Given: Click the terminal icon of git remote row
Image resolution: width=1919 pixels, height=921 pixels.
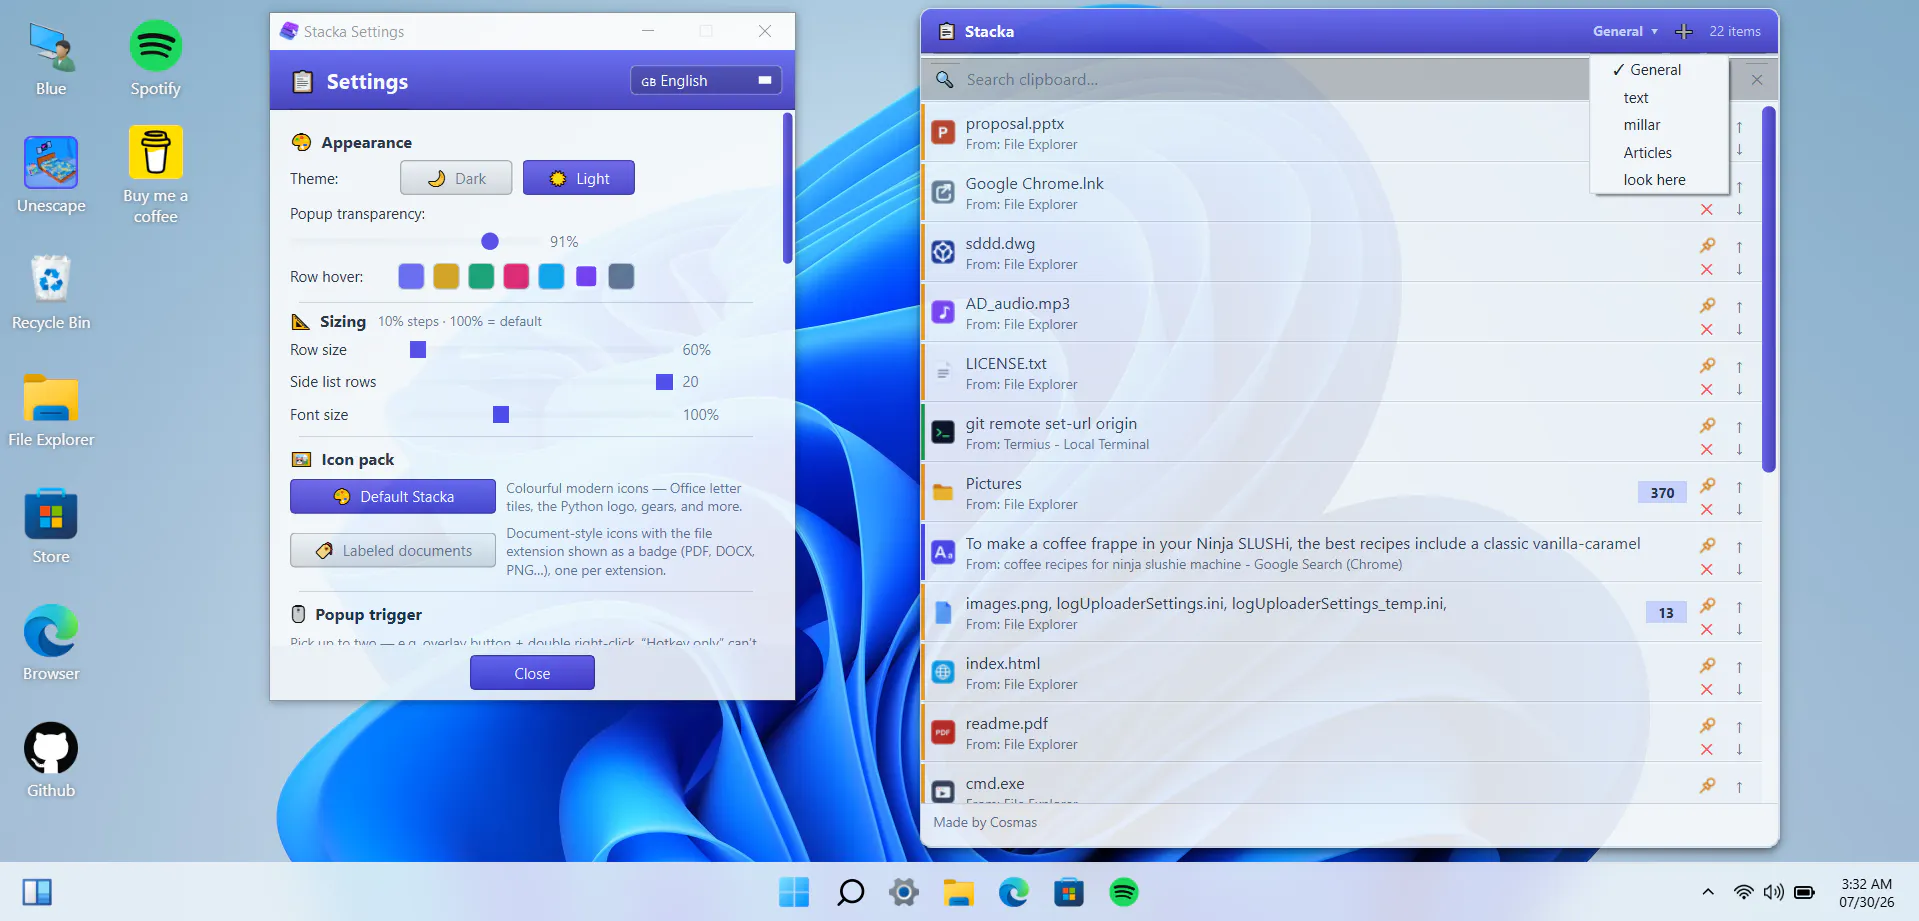Looking at the screenshot, I should (x=943, y=432).
